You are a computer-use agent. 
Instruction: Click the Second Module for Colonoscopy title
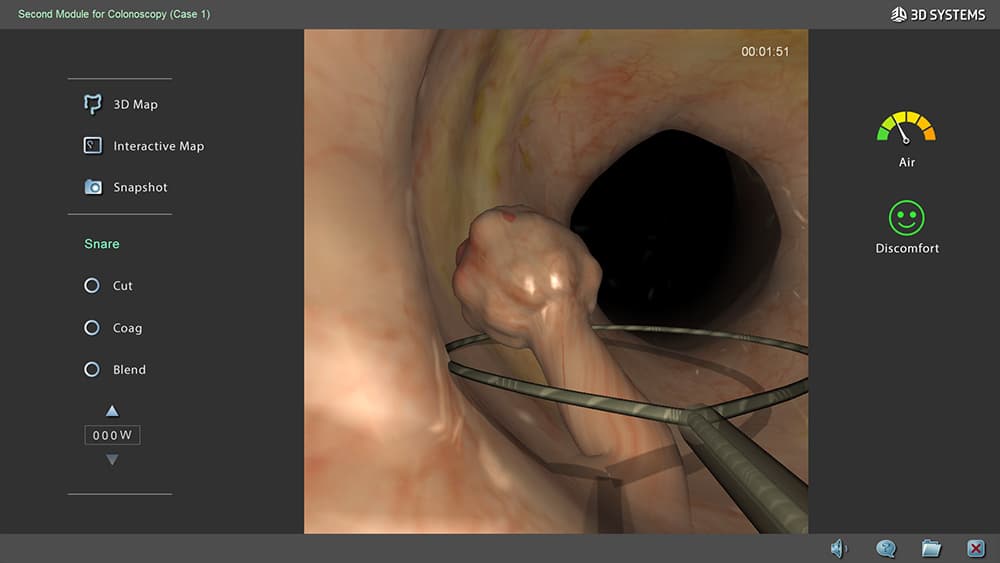[114, 14]
